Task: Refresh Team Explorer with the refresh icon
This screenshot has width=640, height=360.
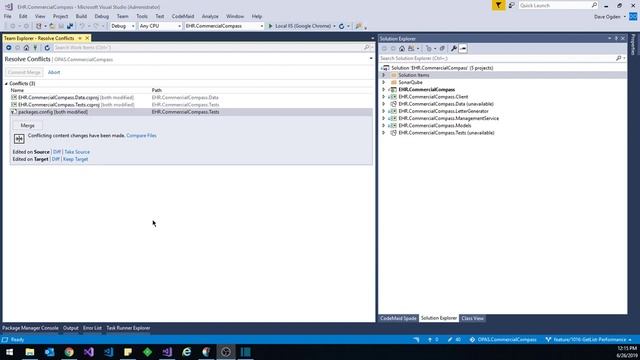Action: coord(47,48)
